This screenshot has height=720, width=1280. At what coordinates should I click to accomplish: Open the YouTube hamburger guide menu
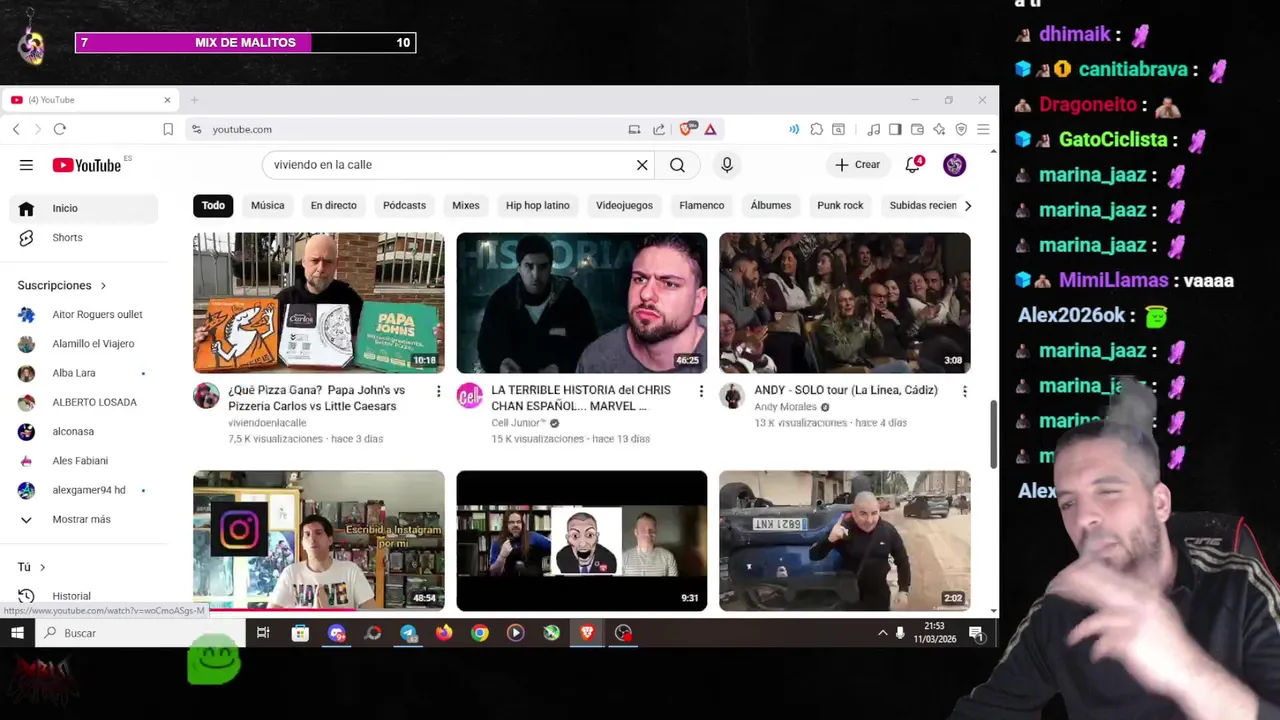pyautogui.click(x=26, y=165)
